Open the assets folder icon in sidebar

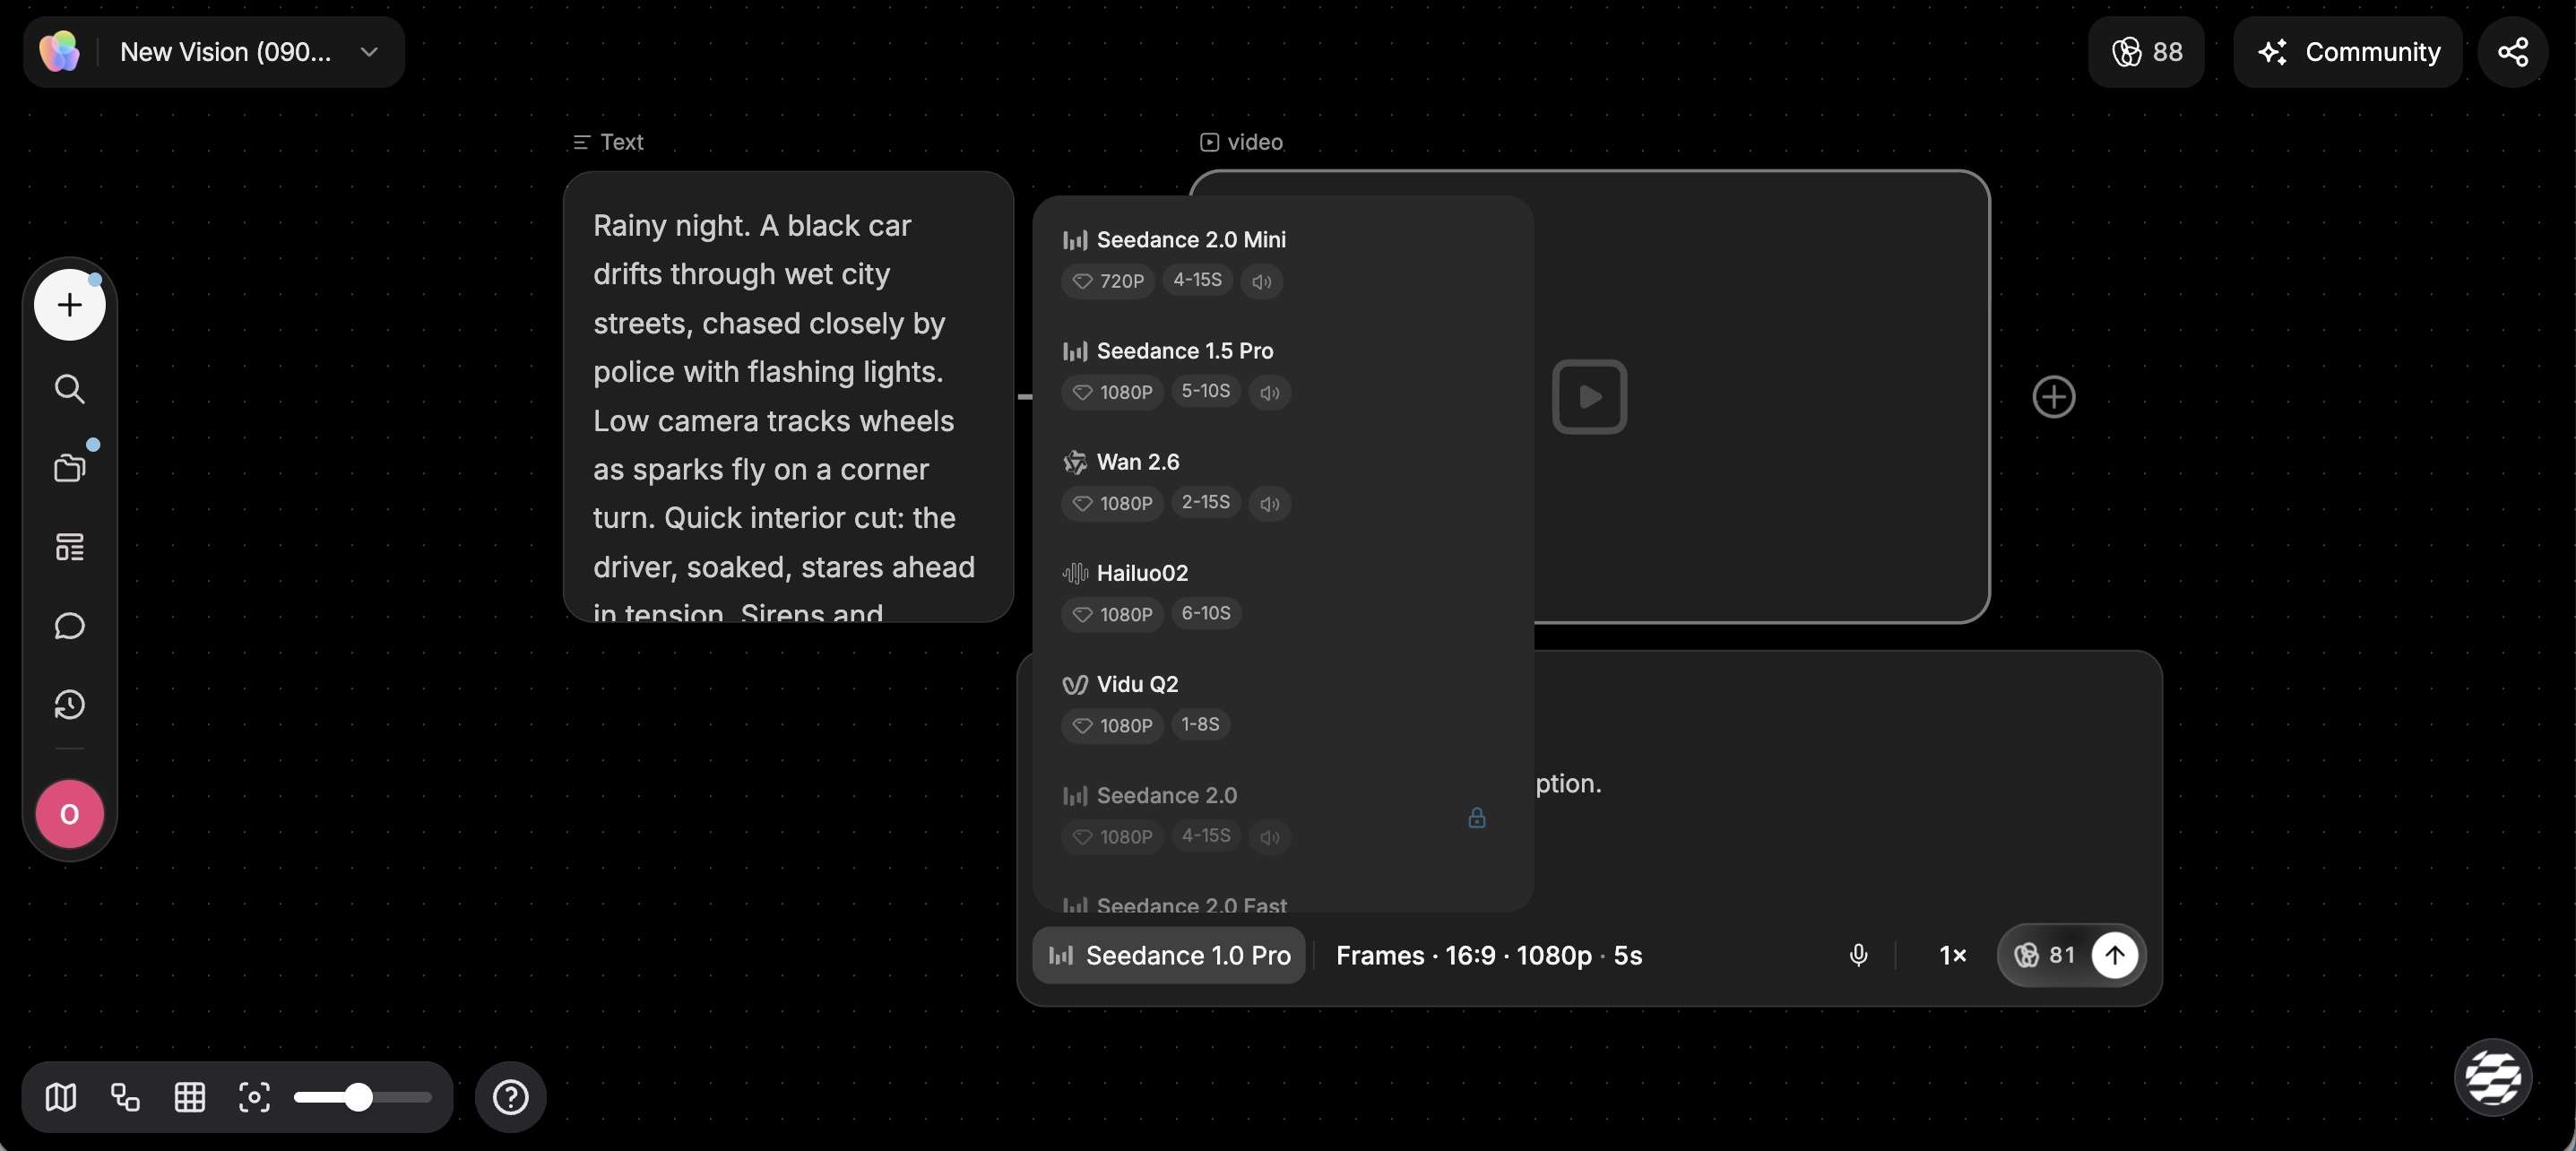[69, 467]
